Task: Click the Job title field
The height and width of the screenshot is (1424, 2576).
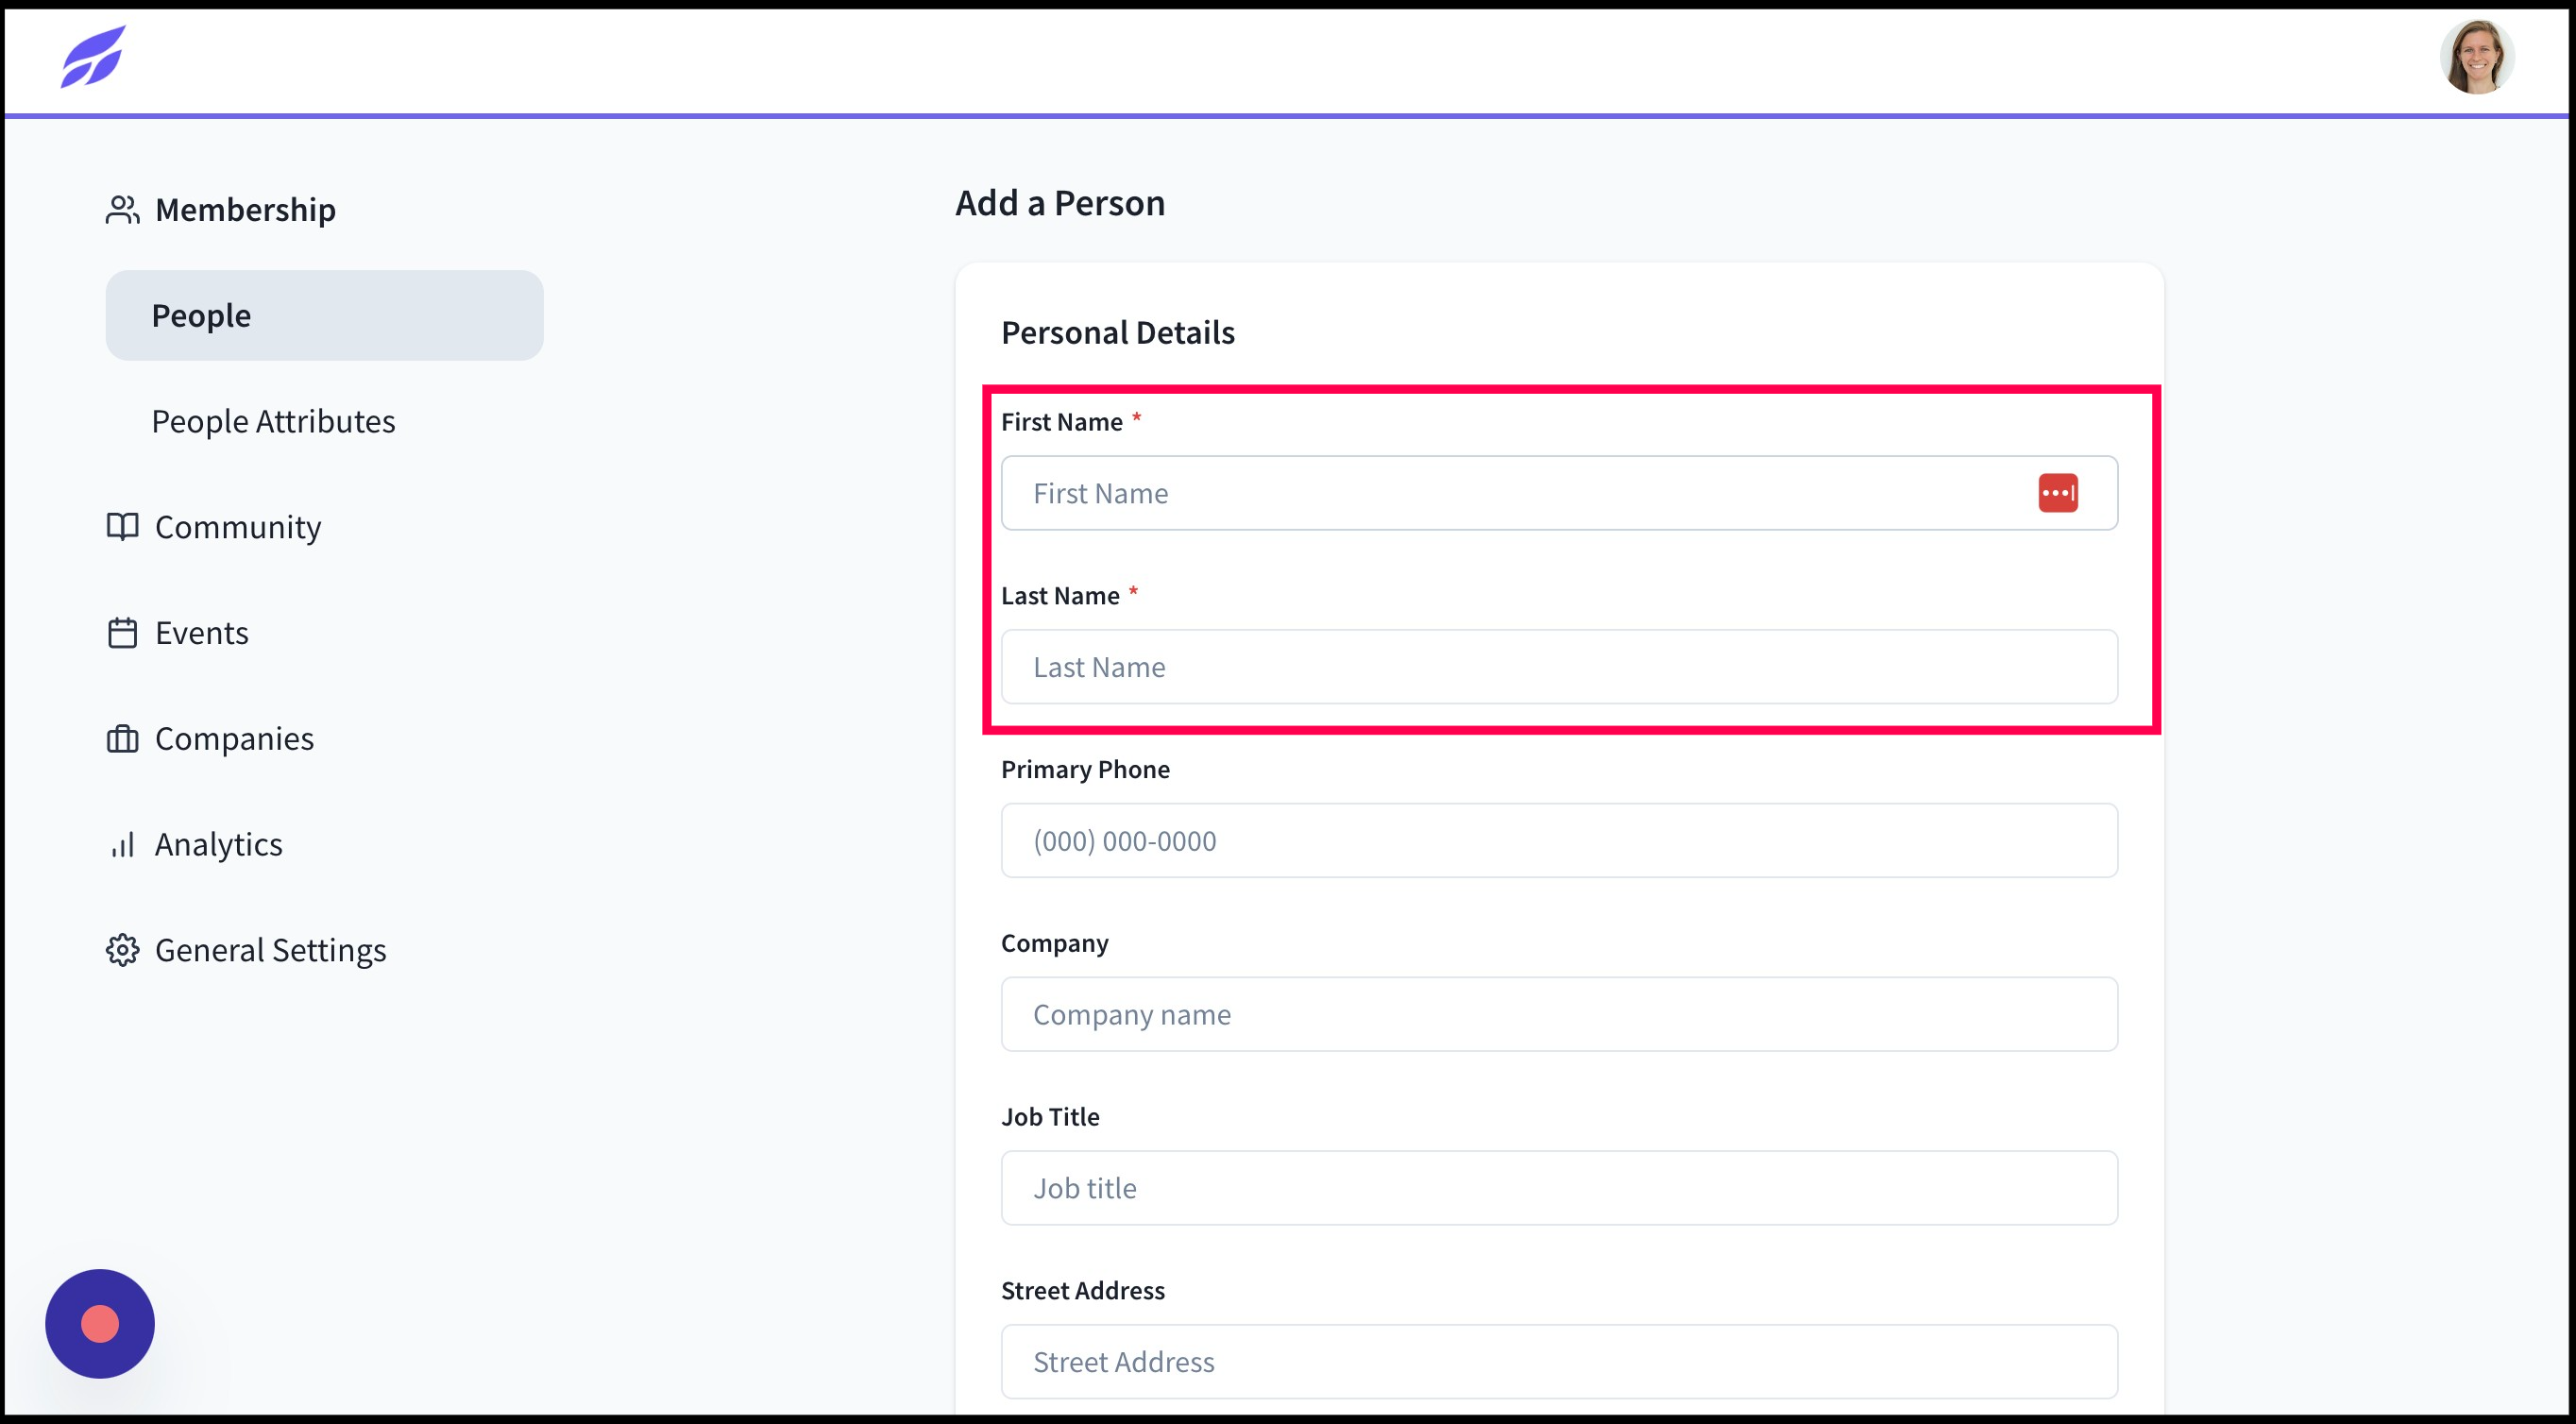Action: [1559, 1188]
